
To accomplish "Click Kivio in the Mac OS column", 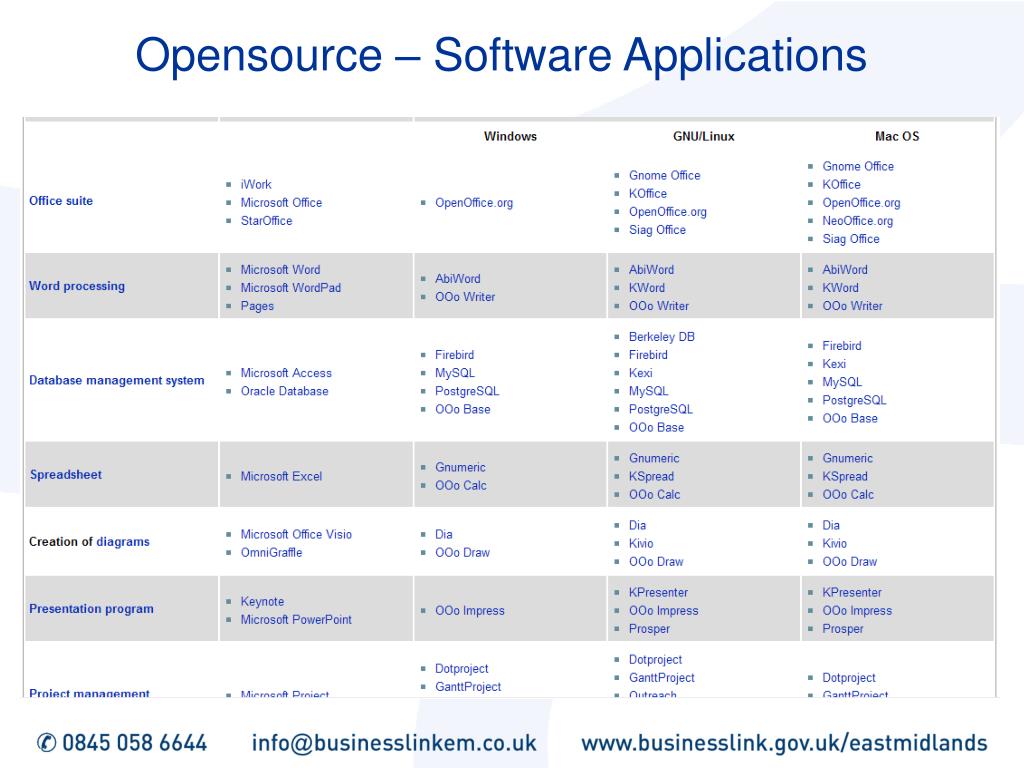I will point(835,543).
